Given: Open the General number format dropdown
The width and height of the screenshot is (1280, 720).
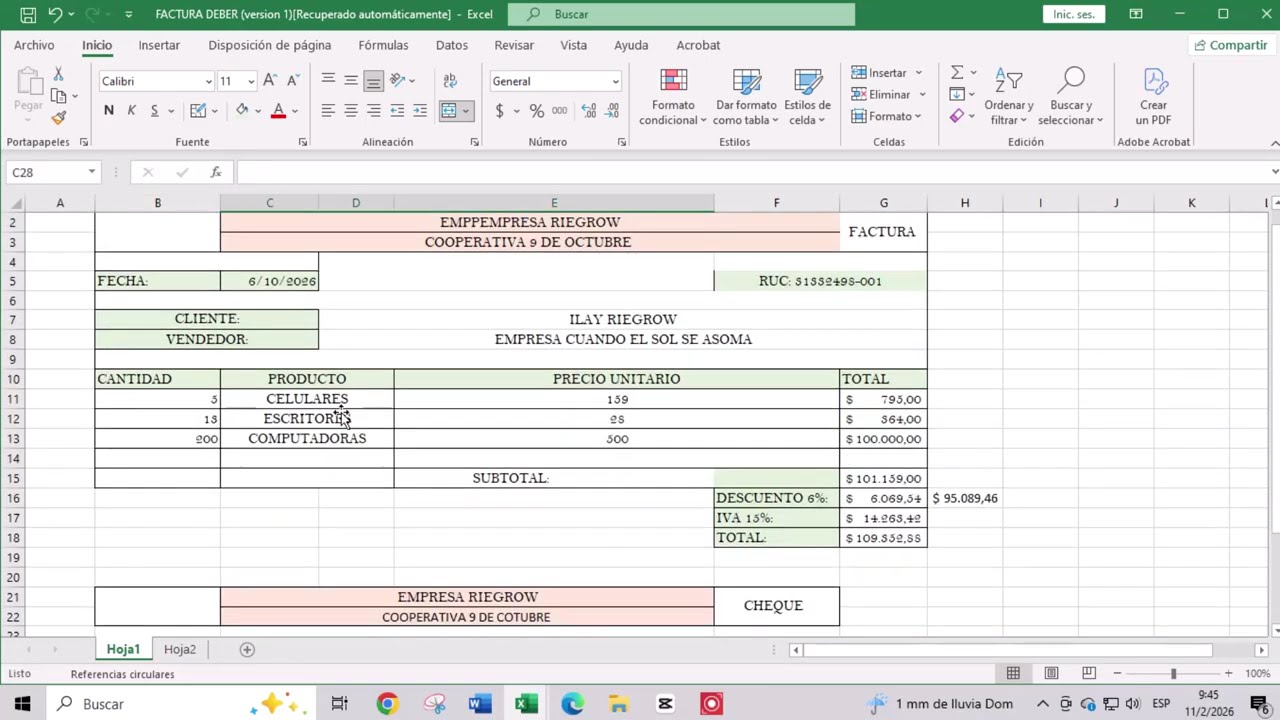Looking at the screenshot, I should click(614, 82).
